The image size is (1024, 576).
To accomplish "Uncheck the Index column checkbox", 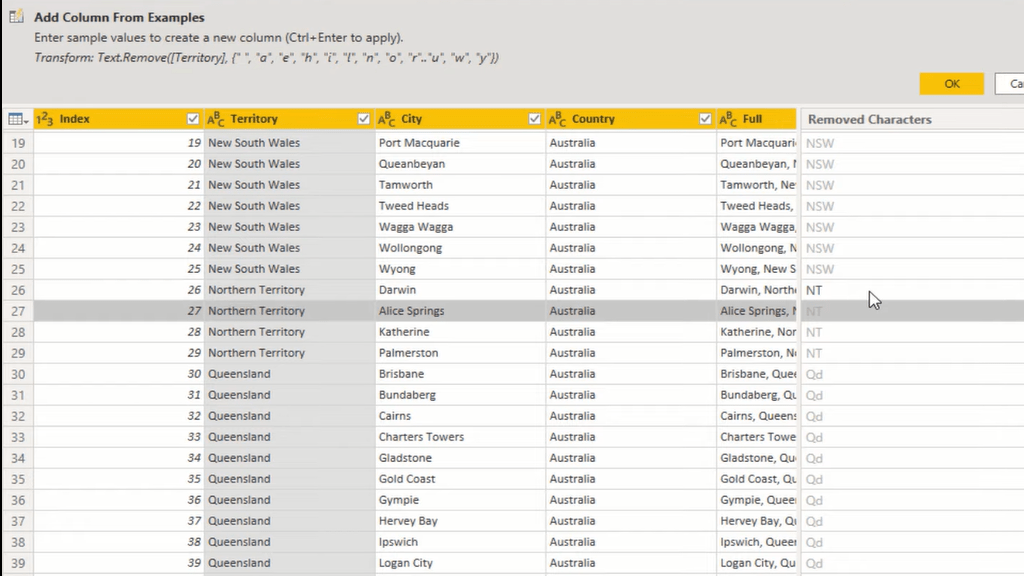I will tap(193, 119).
